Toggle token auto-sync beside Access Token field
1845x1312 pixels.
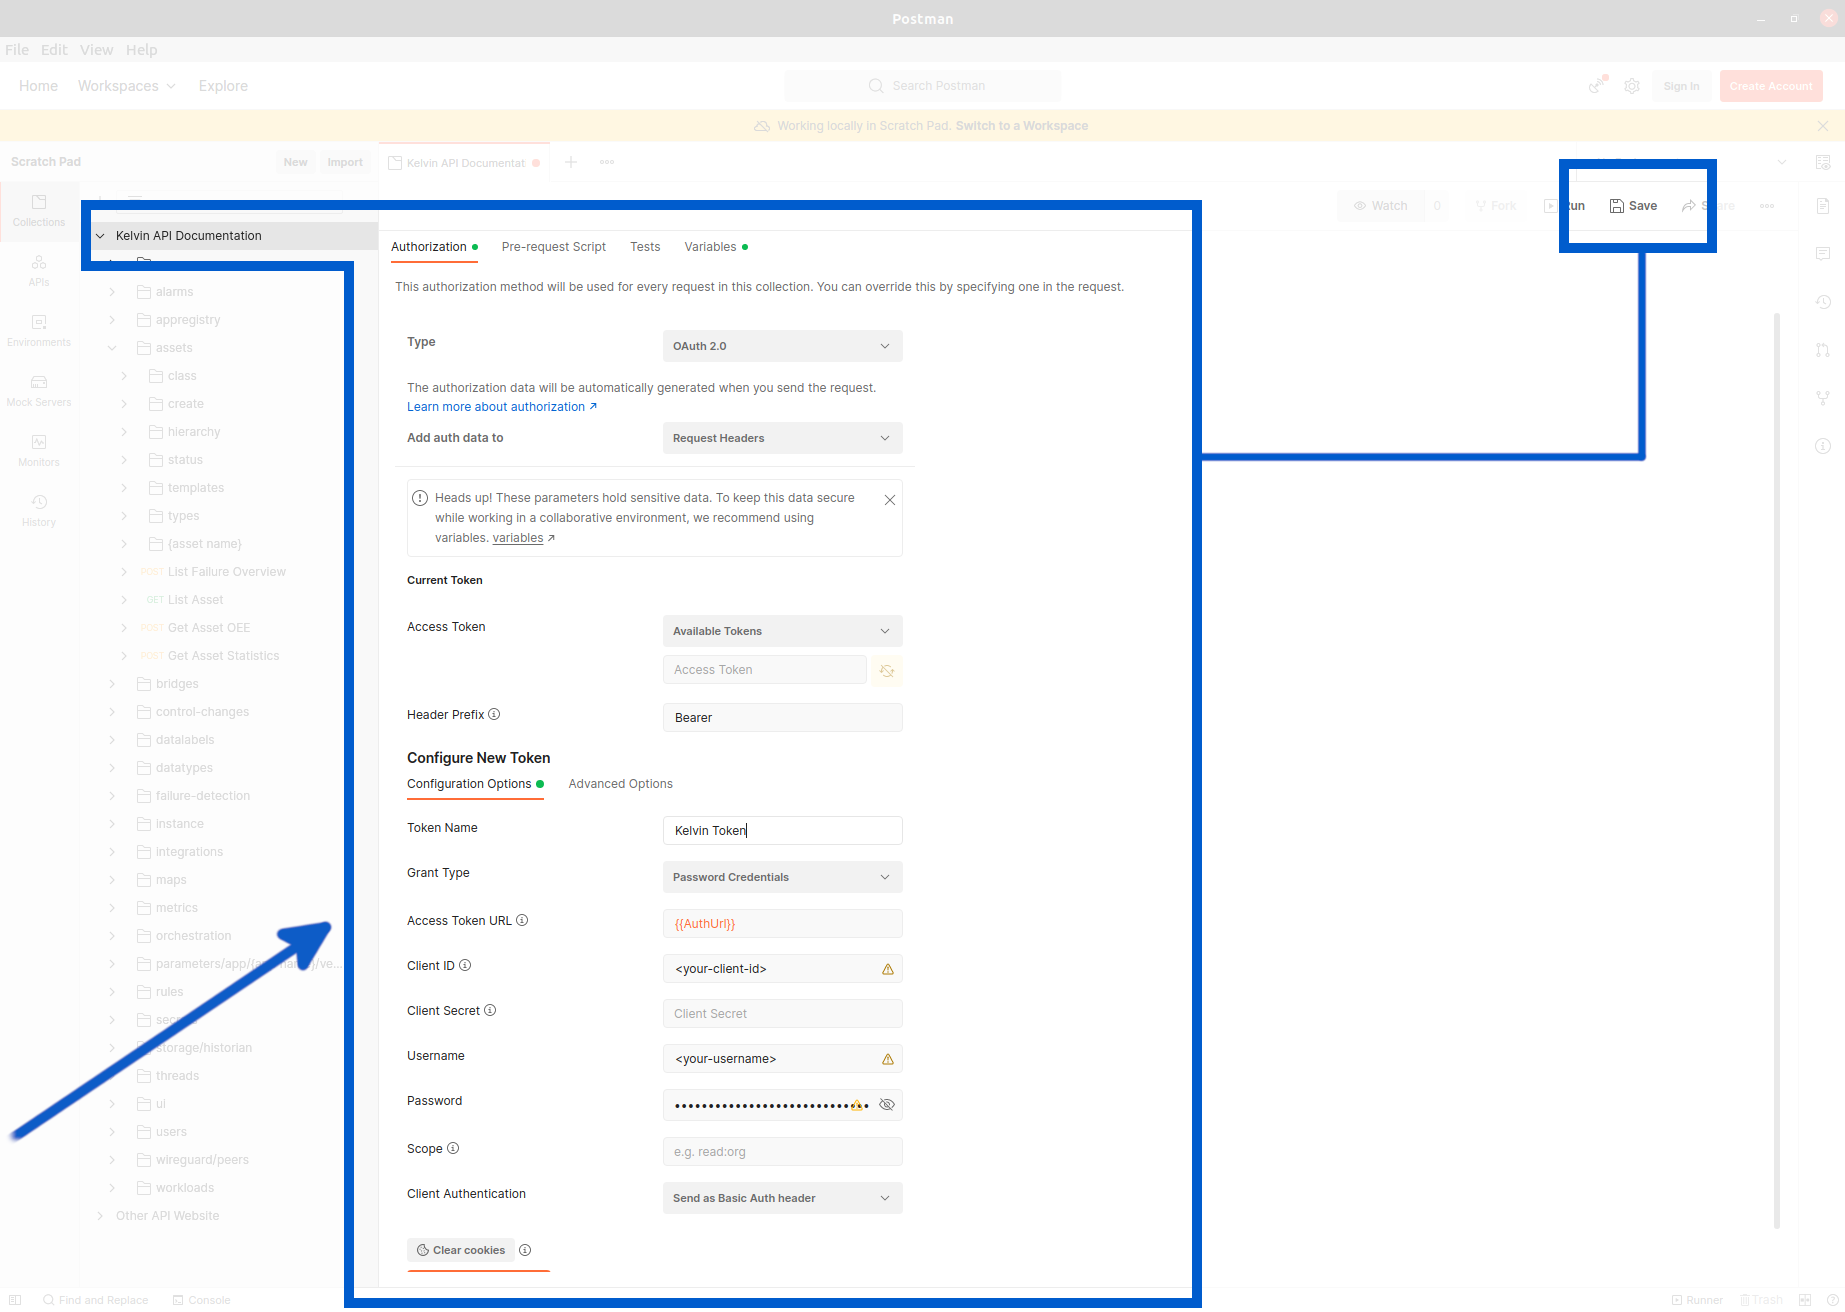pyautogui.click(x=886, y=671)
